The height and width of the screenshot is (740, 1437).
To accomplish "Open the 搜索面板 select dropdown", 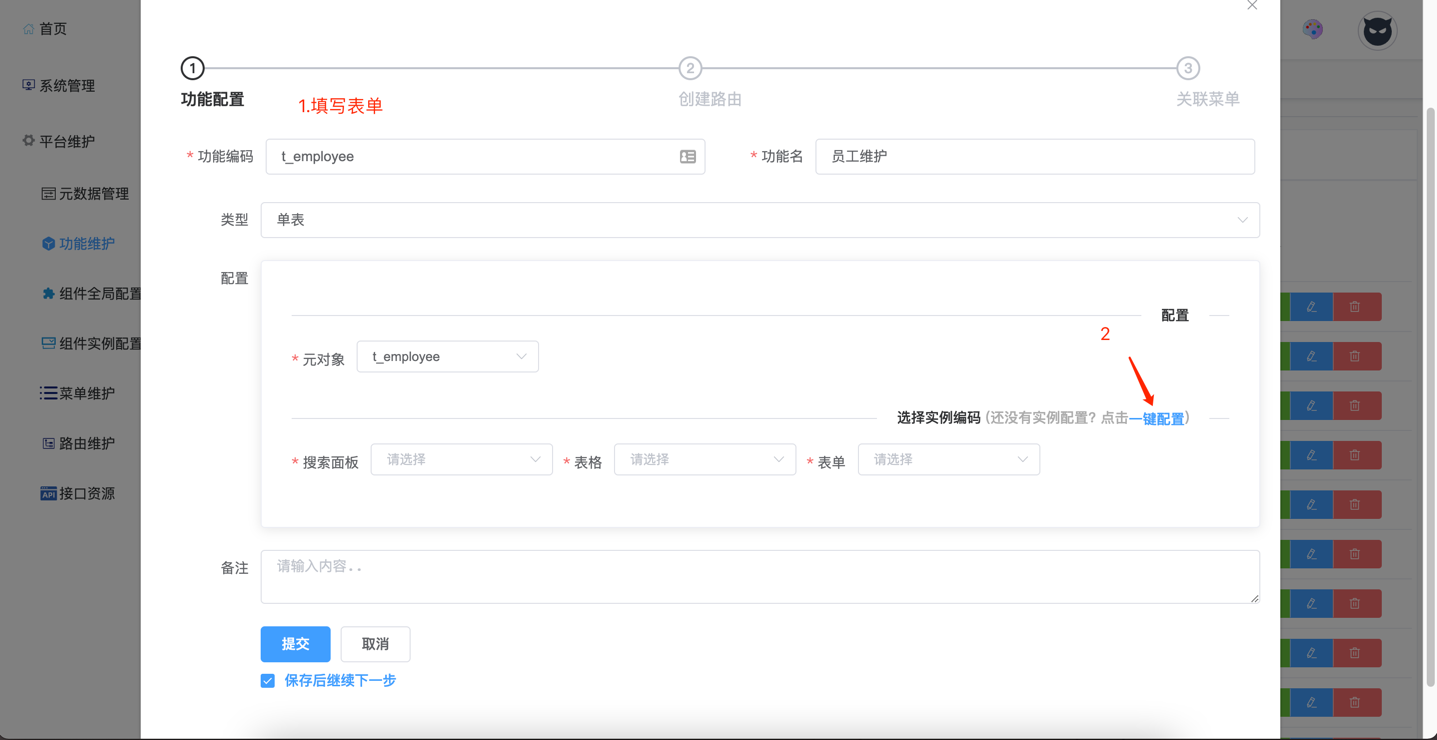I will coord(461,460).
